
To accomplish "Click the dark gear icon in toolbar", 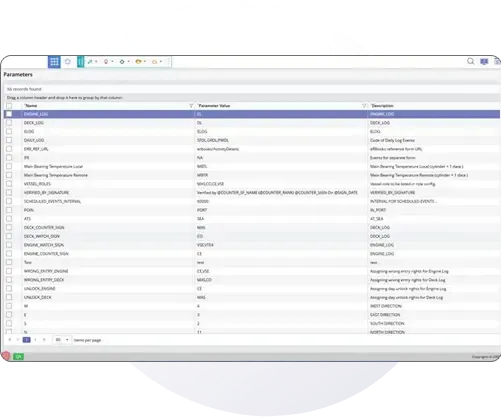I will (122, 62).
